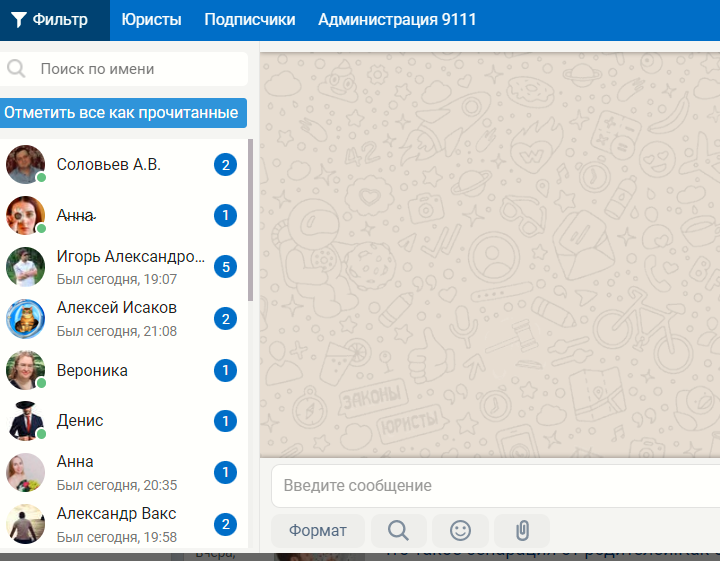Click the paperclip attach file icon
The height and width of the screenshot is (561, 720).
point(521,530)
